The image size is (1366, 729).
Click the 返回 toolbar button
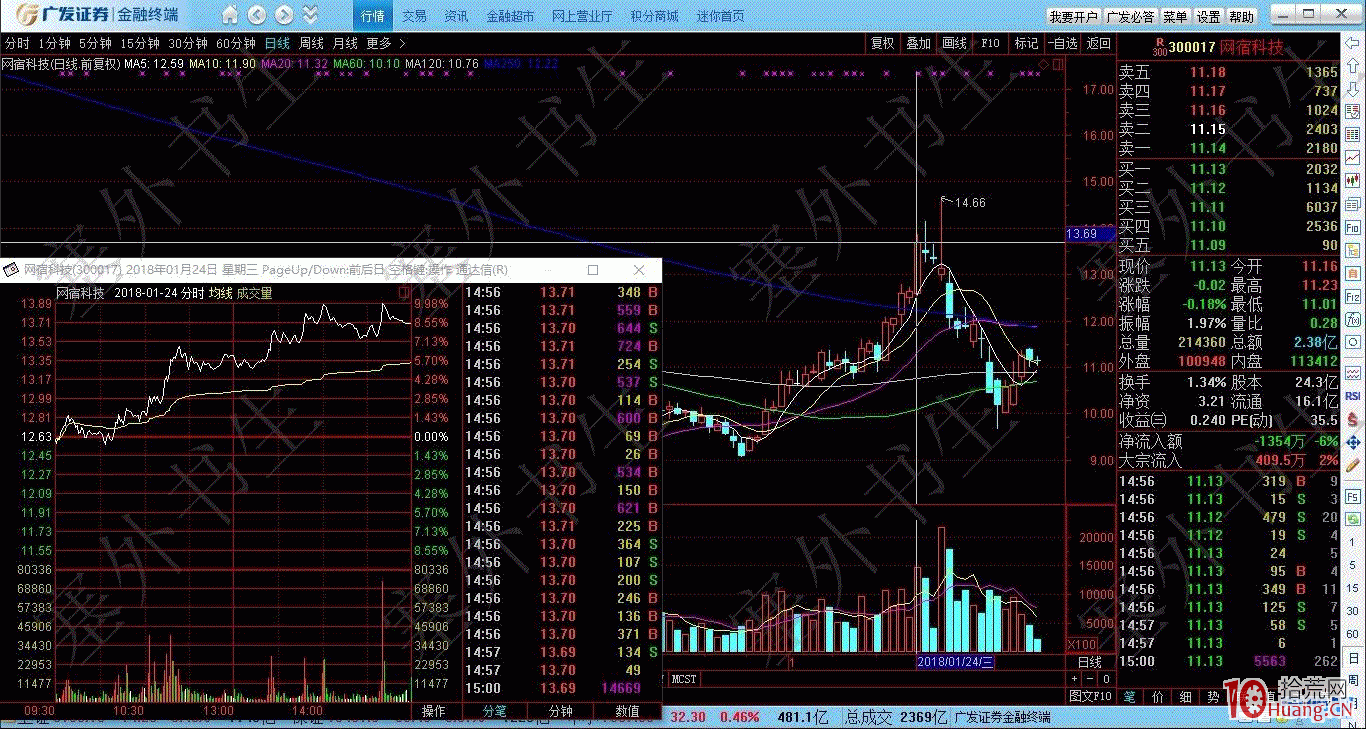point(1098,43)
